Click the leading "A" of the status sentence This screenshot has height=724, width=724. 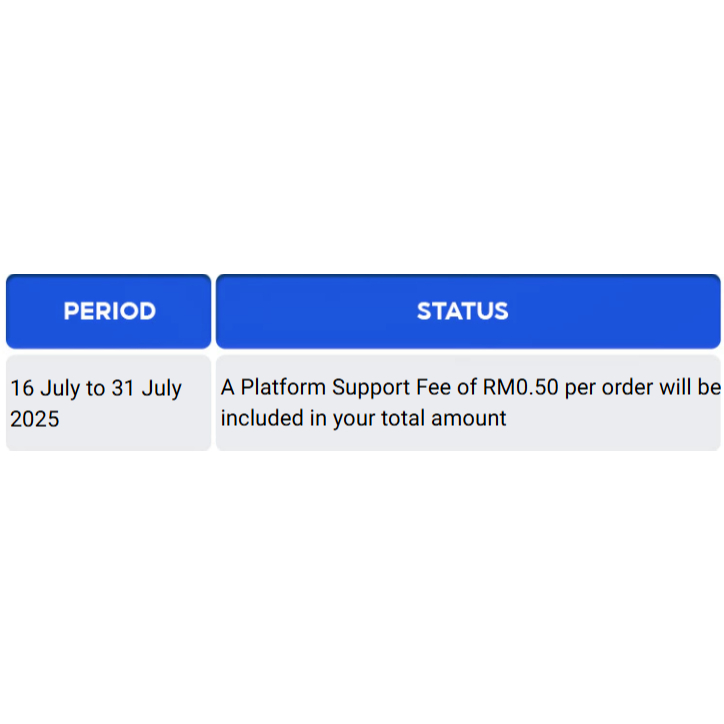(228, 388)
